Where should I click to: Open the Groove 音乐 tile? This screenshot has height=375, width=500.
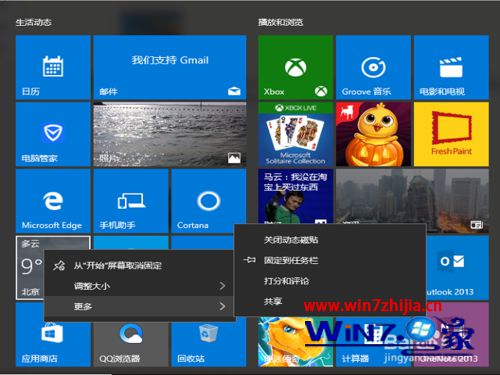point(373,67)
